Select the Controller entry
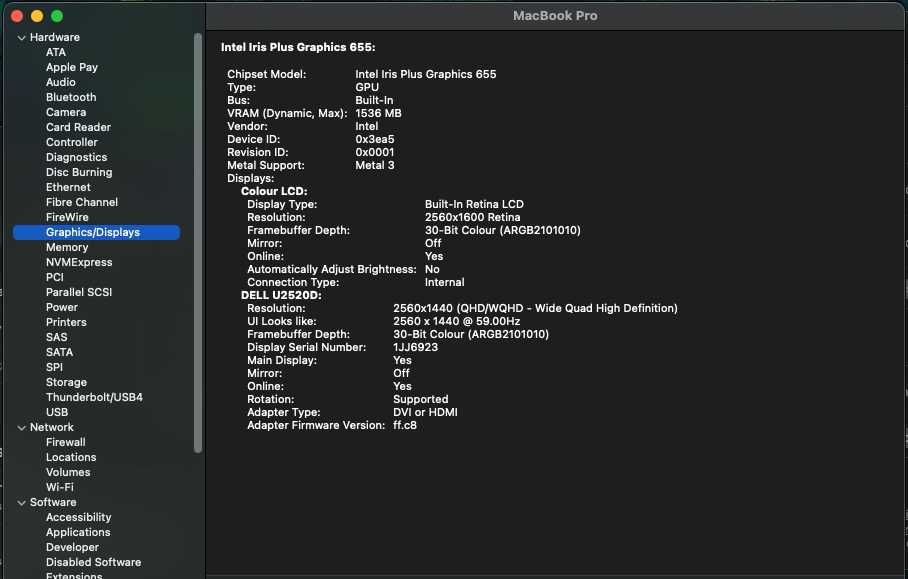 pyautogui.click(x=72, y=142)
